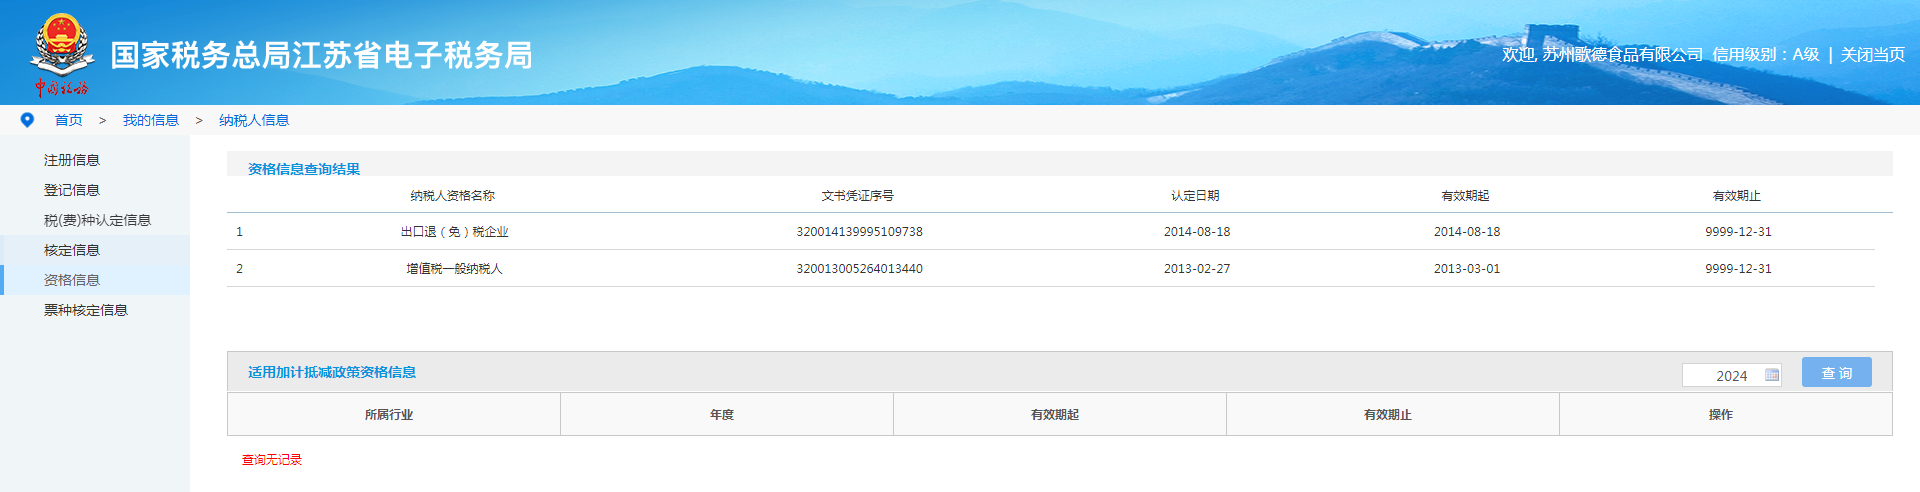This screenshot has height=492, width=1920.
Task: Select 资格信息 sidebar entry
Action: coord(72,280)
